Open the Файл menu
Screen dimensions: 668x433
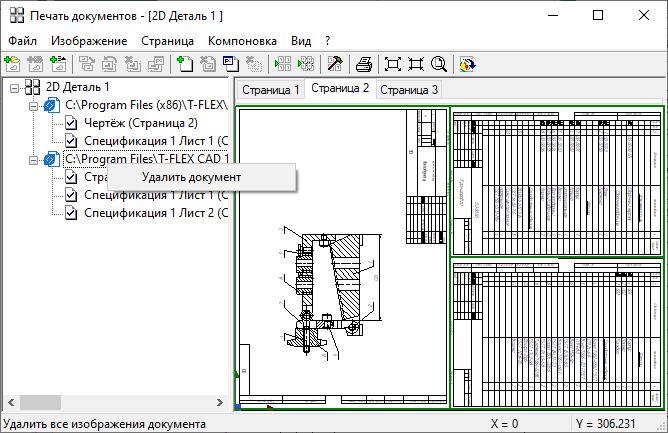point(22,41)
